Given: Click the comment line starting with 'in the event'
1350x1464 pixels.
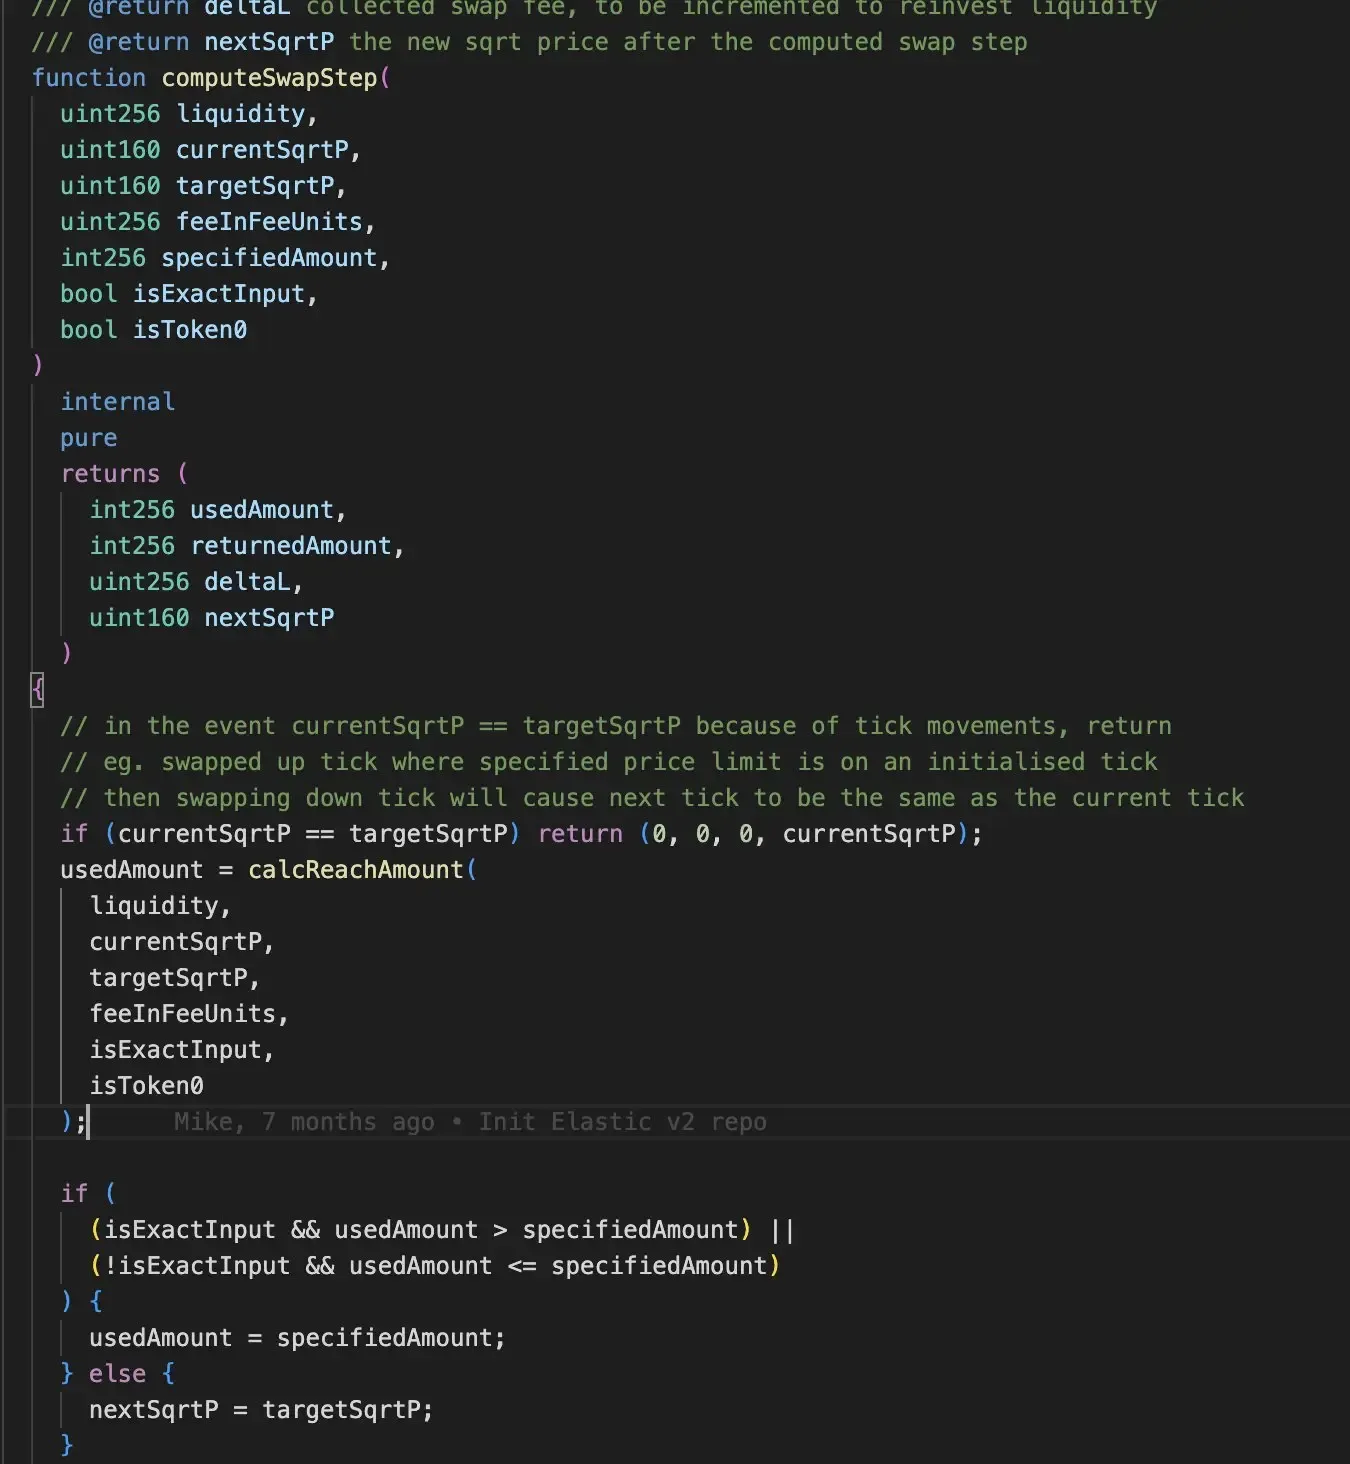Looking at the screenshot, I should pyautogui.click(x=615, y=726).
